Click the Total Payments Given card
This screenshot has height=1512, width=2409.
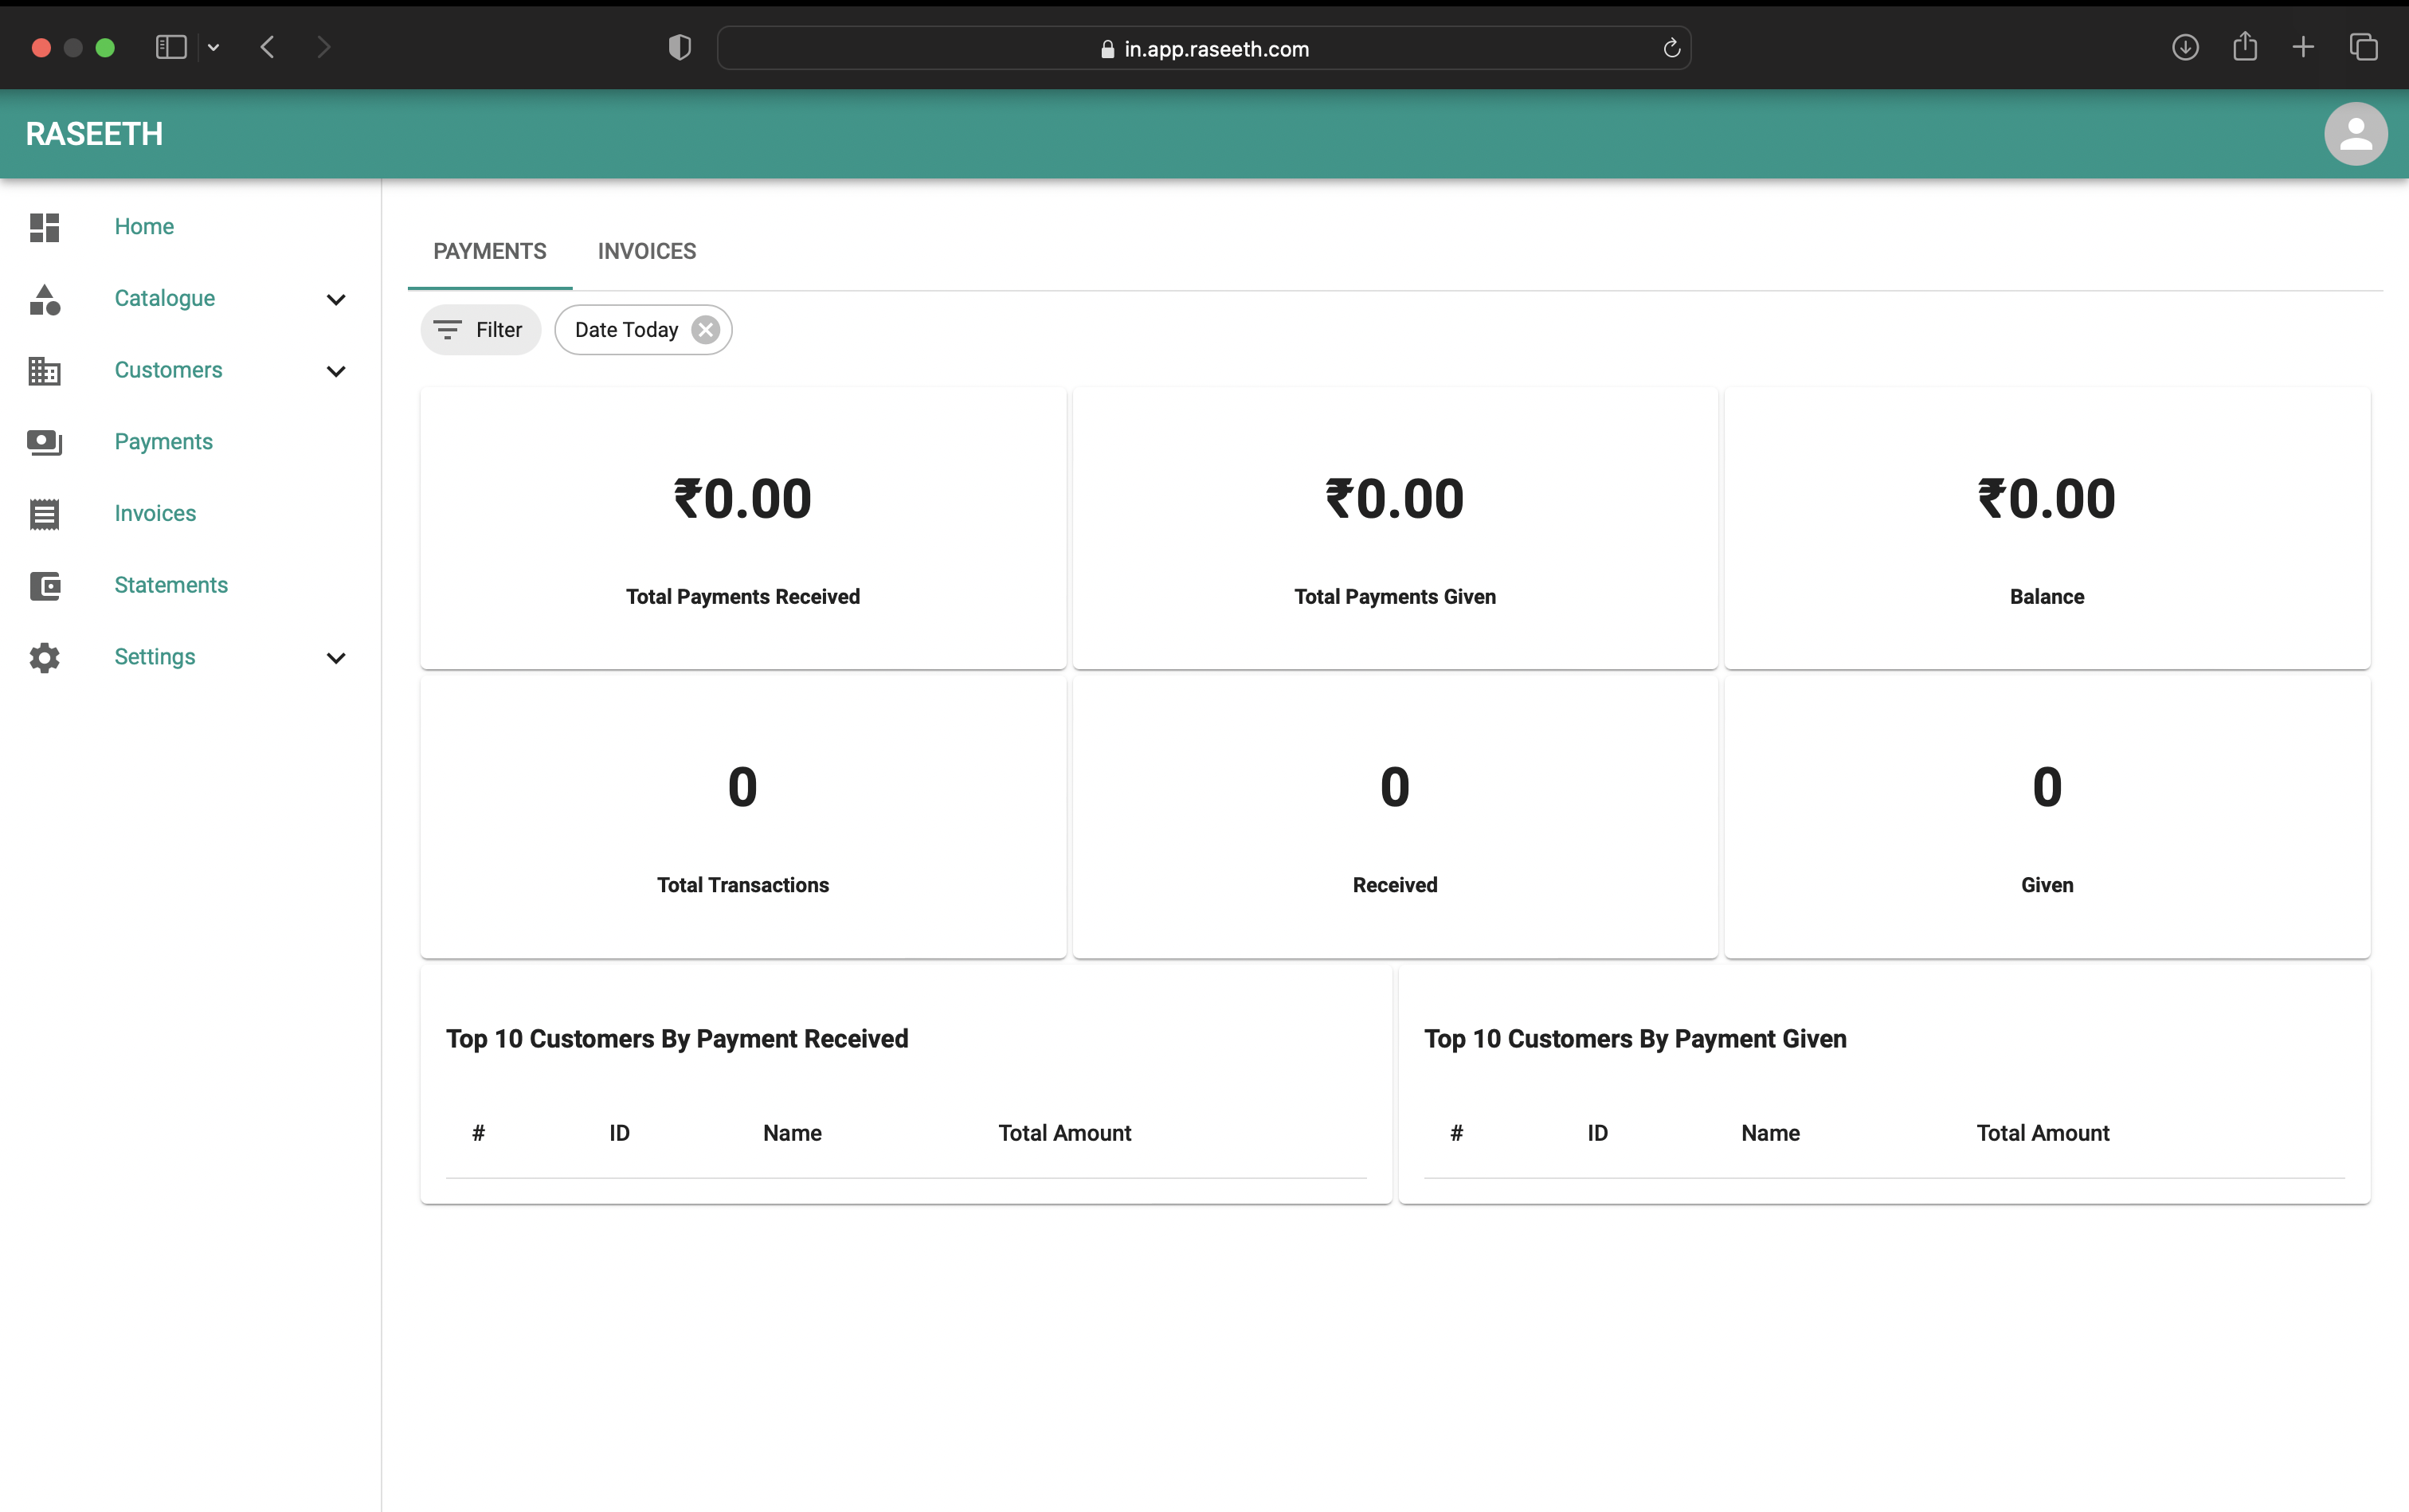[x=1395, y=528]
